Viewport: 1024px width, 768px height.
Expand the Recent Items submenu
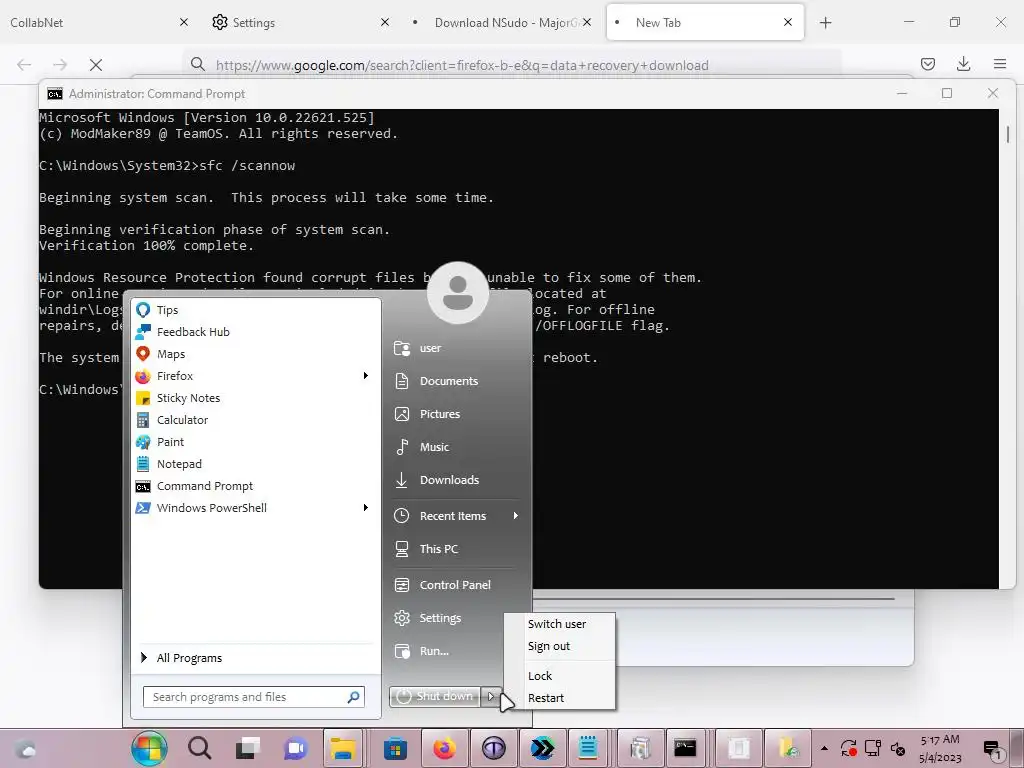[516, 516]
